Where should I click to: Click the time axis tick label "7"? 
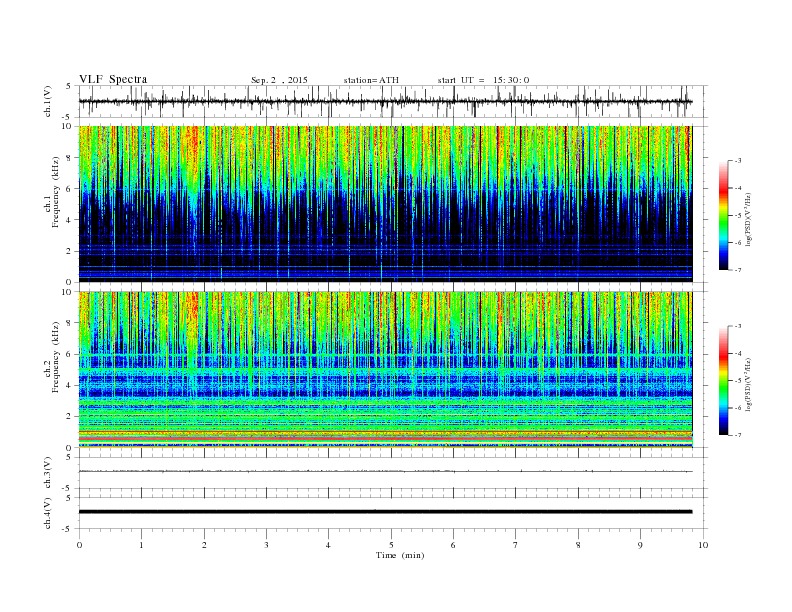[x=516, y=545]
